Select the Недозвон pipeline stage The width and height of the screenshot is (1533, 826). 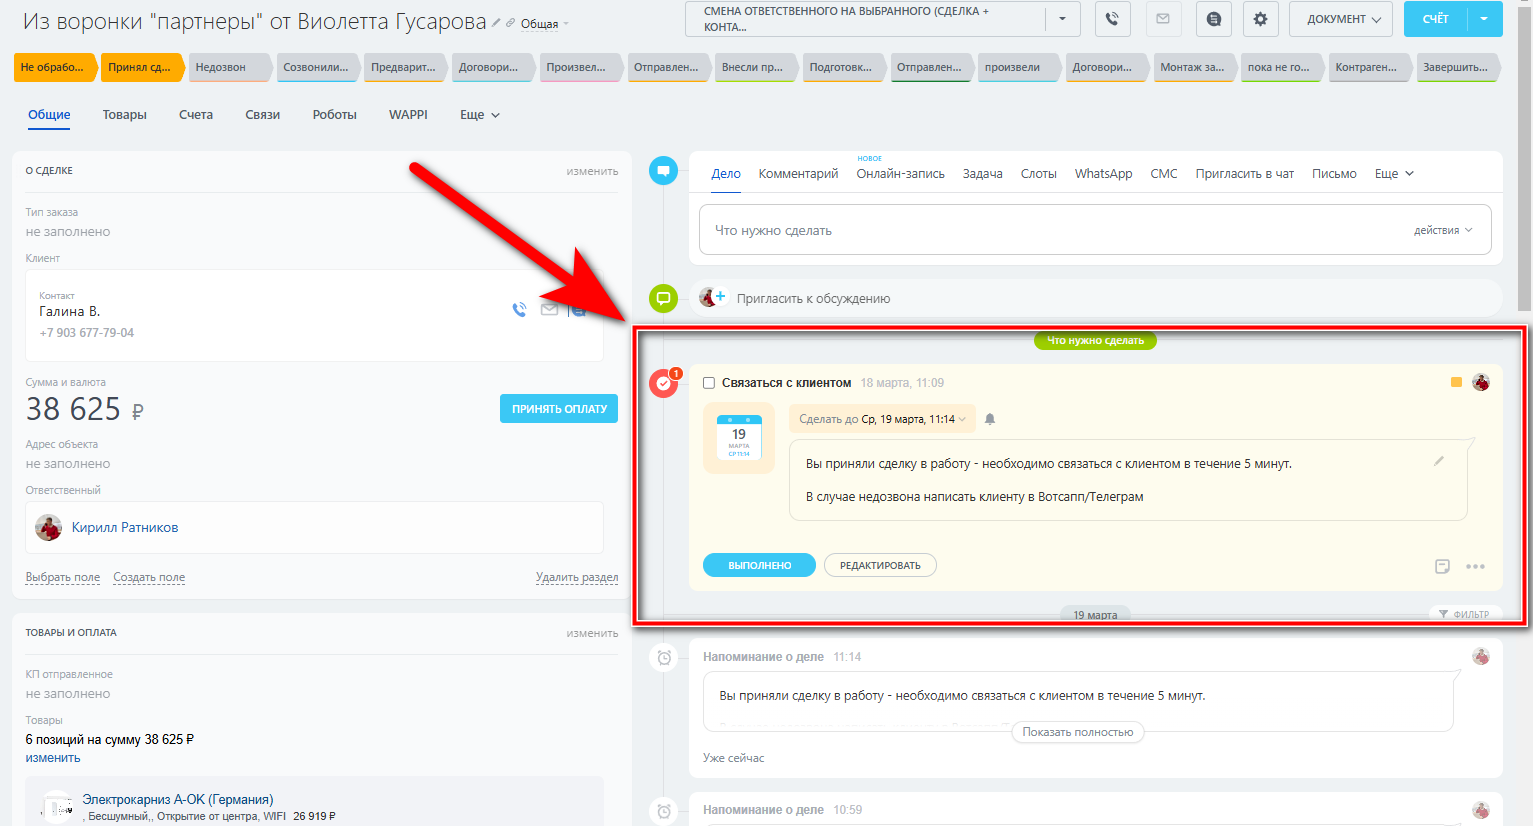tap(228, 67)
